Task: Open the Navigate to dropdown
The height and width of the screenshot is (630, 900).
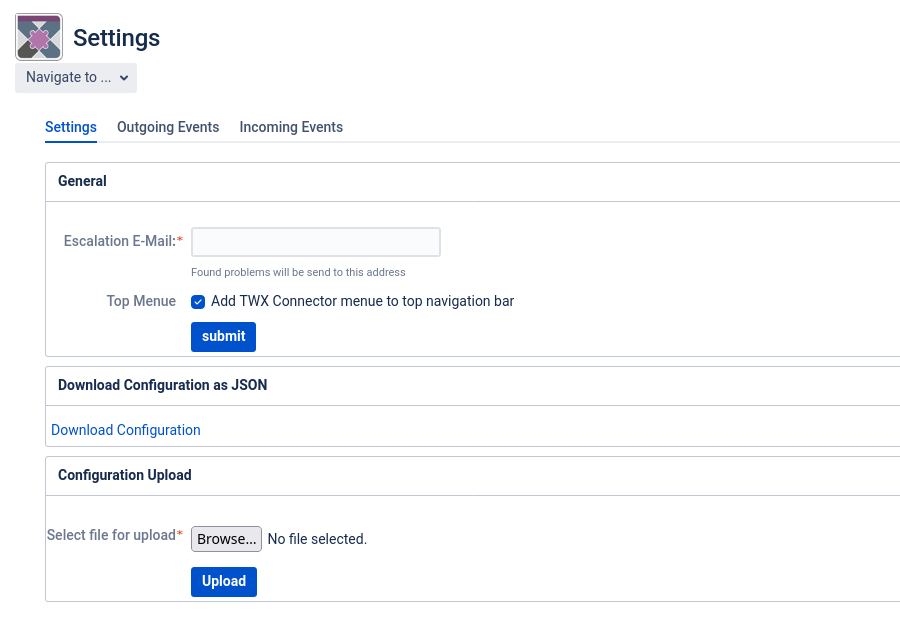Action: click(x=76, y=77)
